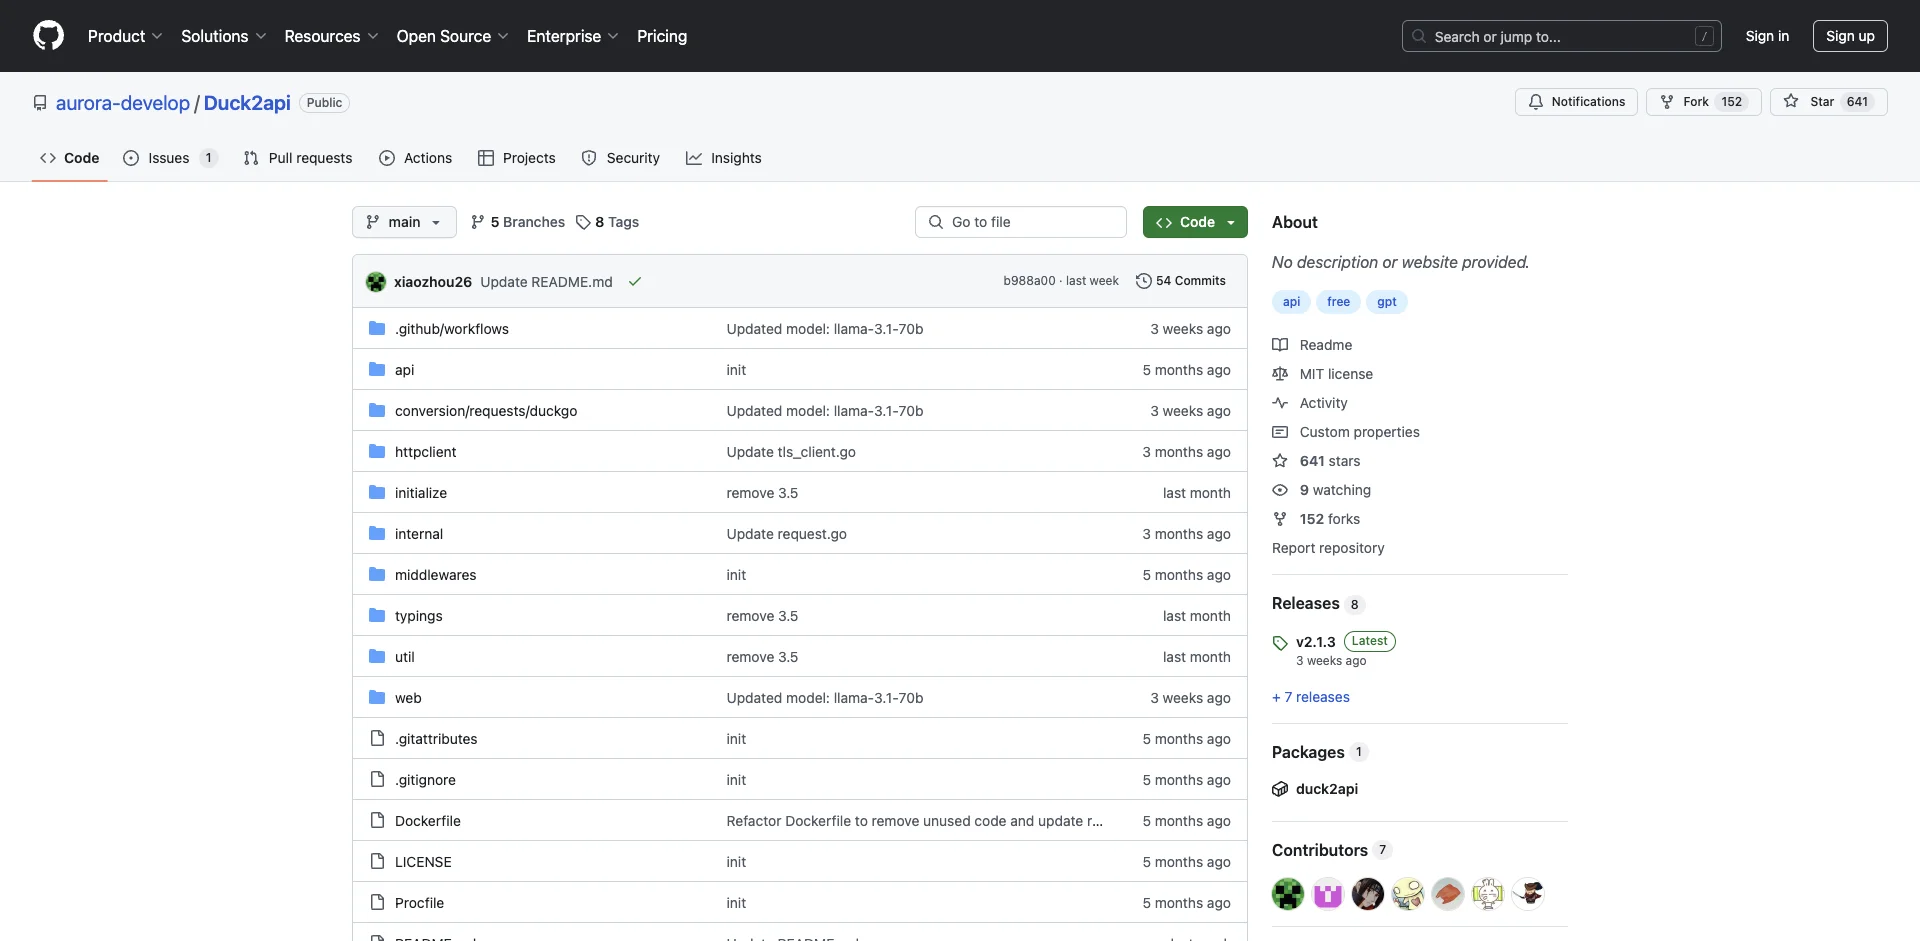Viewport: 1920px width, 941px height.
Task: Switch to the Projects tab
Action: click(517, 158)
